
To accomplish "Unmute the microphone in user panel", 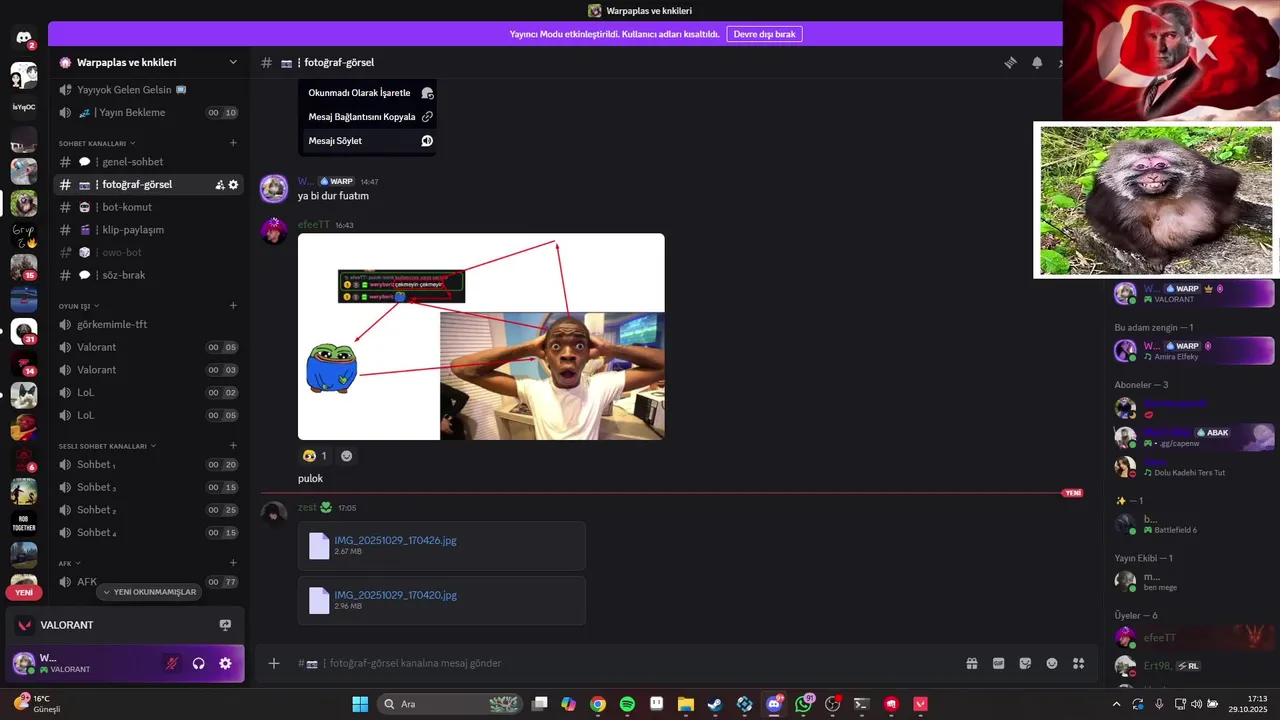I will coord(172,663).
